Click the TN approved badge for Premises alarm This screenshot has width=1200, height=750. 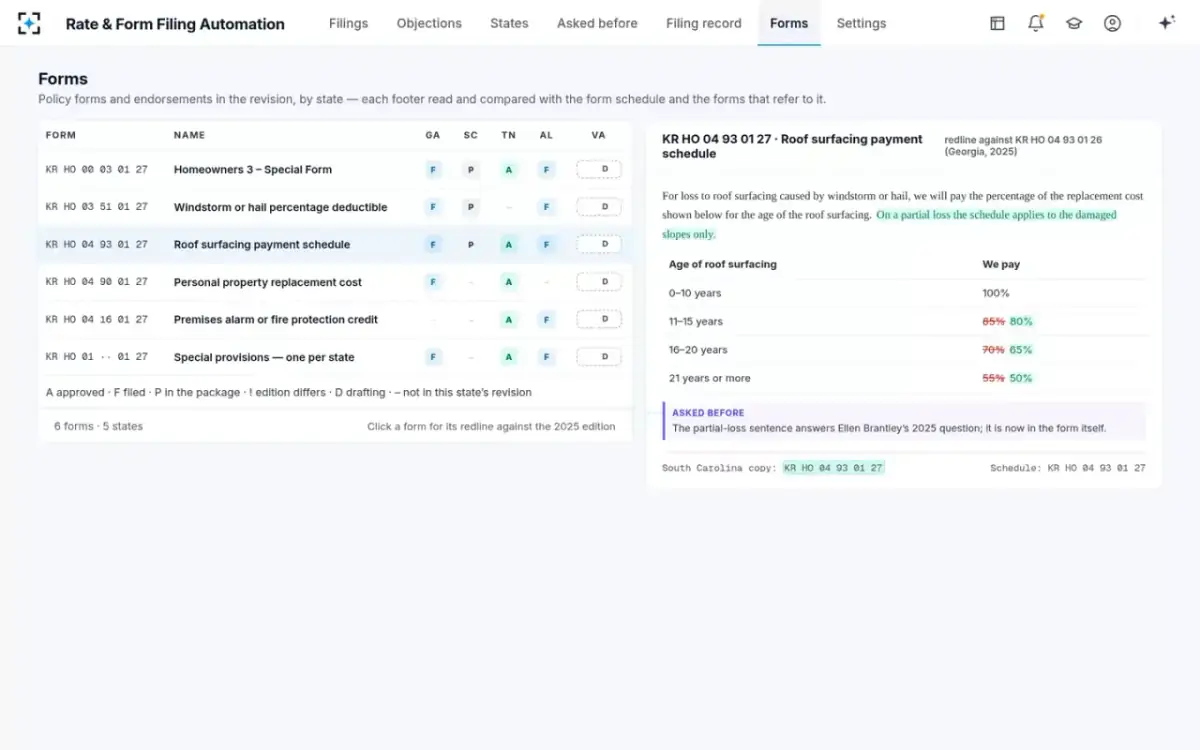pos(509,319)
